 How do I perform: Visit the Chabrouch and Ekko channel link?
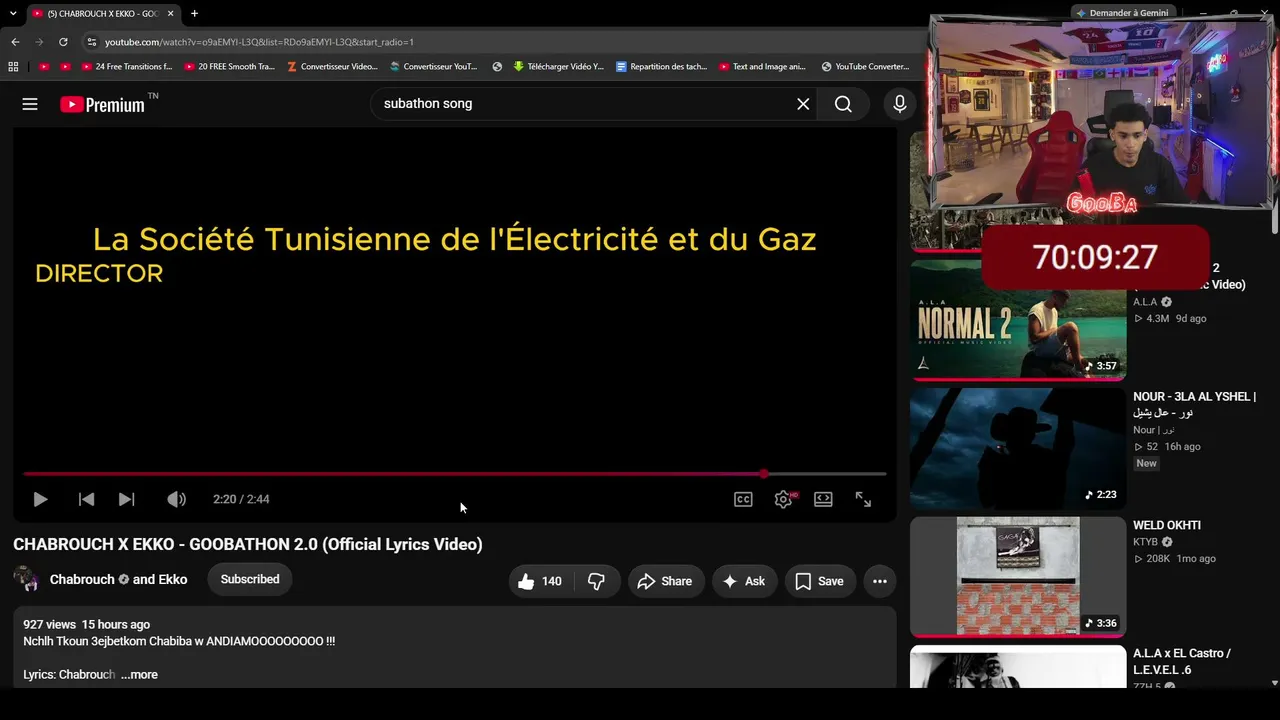click(118, 580)
